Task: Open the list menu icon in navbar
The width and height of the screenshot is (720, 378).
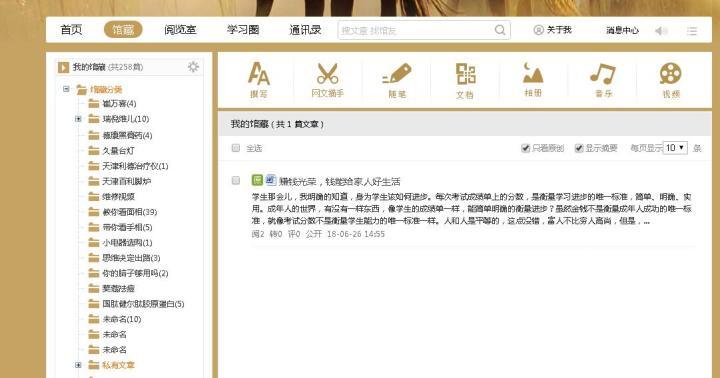Action: 692,31
